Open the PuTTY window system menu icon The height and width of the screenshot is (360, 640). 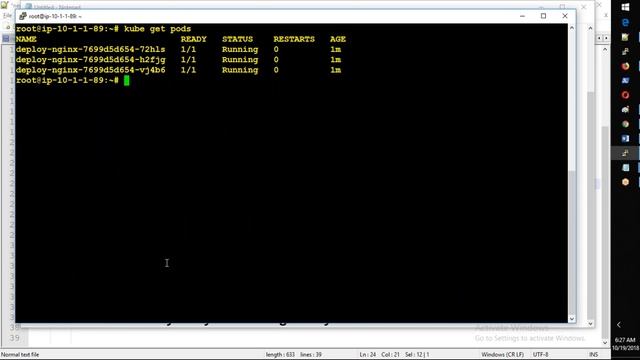point(23,16)
